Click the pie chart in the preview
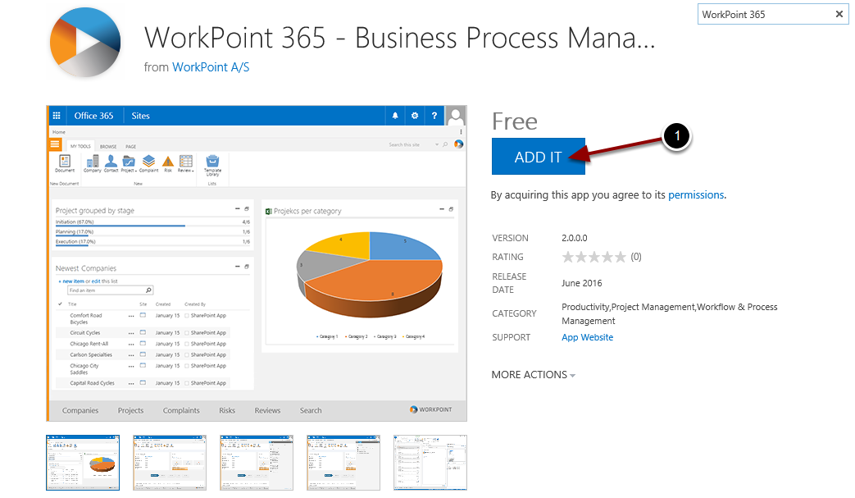The width and height of the screenshot is (855, 498). 370,275
